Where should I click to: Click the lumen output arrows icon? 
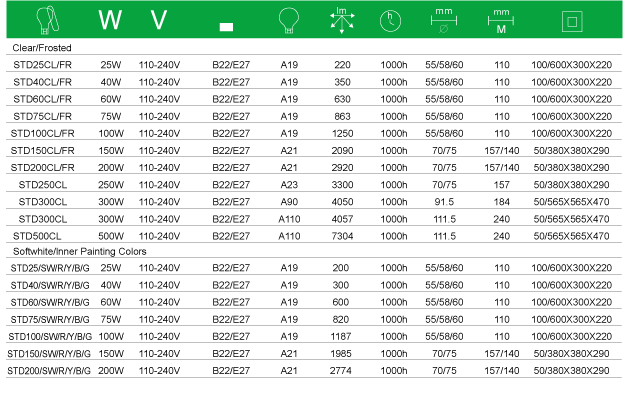pos(342,19)
